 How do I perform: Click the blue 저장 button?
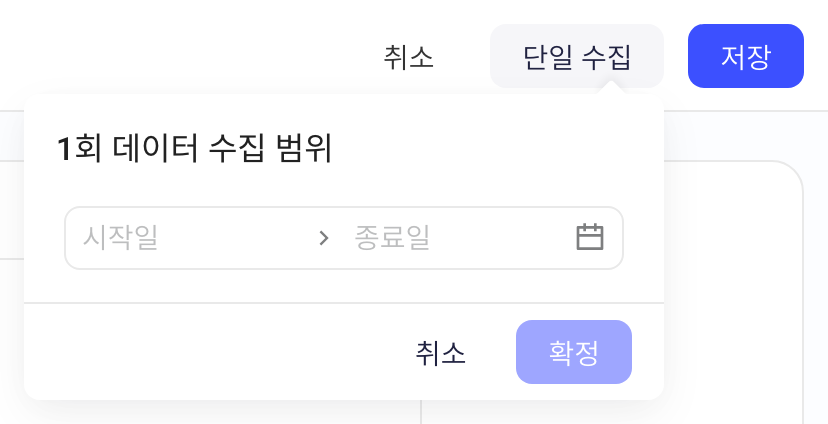(746, 56)
